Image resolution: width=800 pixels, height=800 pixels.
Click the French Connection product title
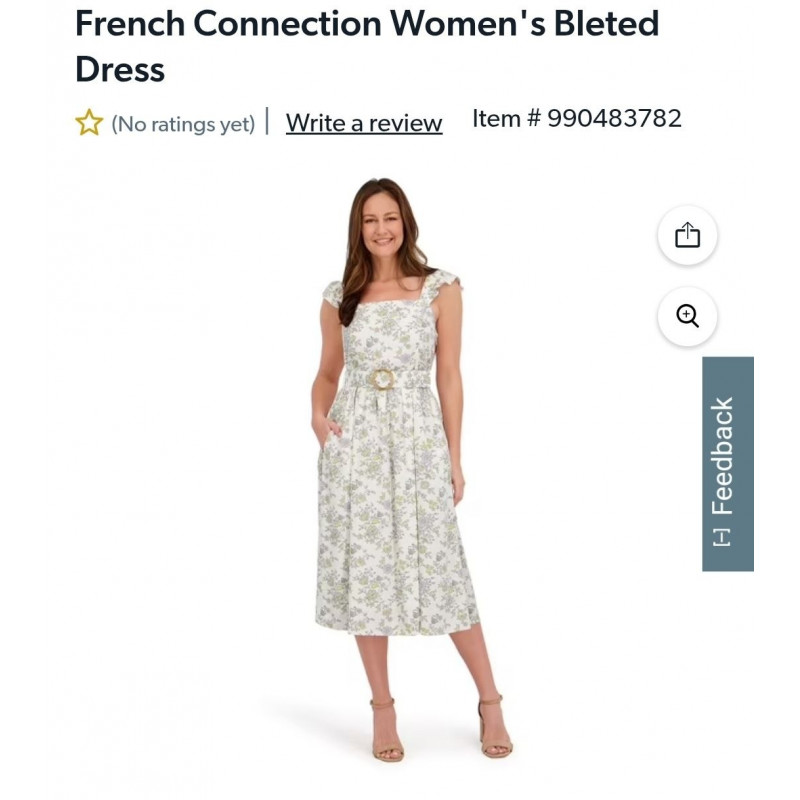click(367, 23)
